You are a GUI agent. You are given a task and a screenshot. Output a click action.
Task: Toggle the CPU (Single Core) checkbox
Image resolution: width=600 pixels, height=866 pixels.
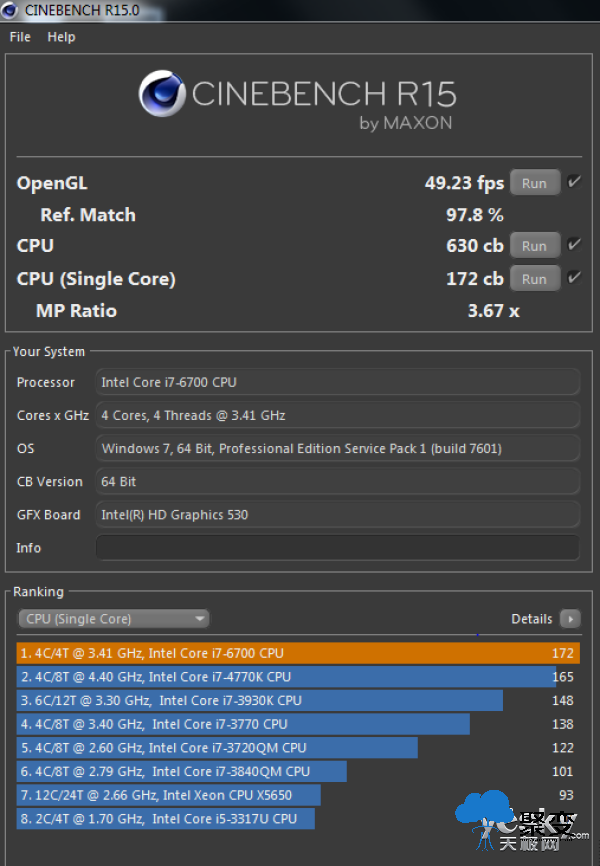tap(574, 278)
